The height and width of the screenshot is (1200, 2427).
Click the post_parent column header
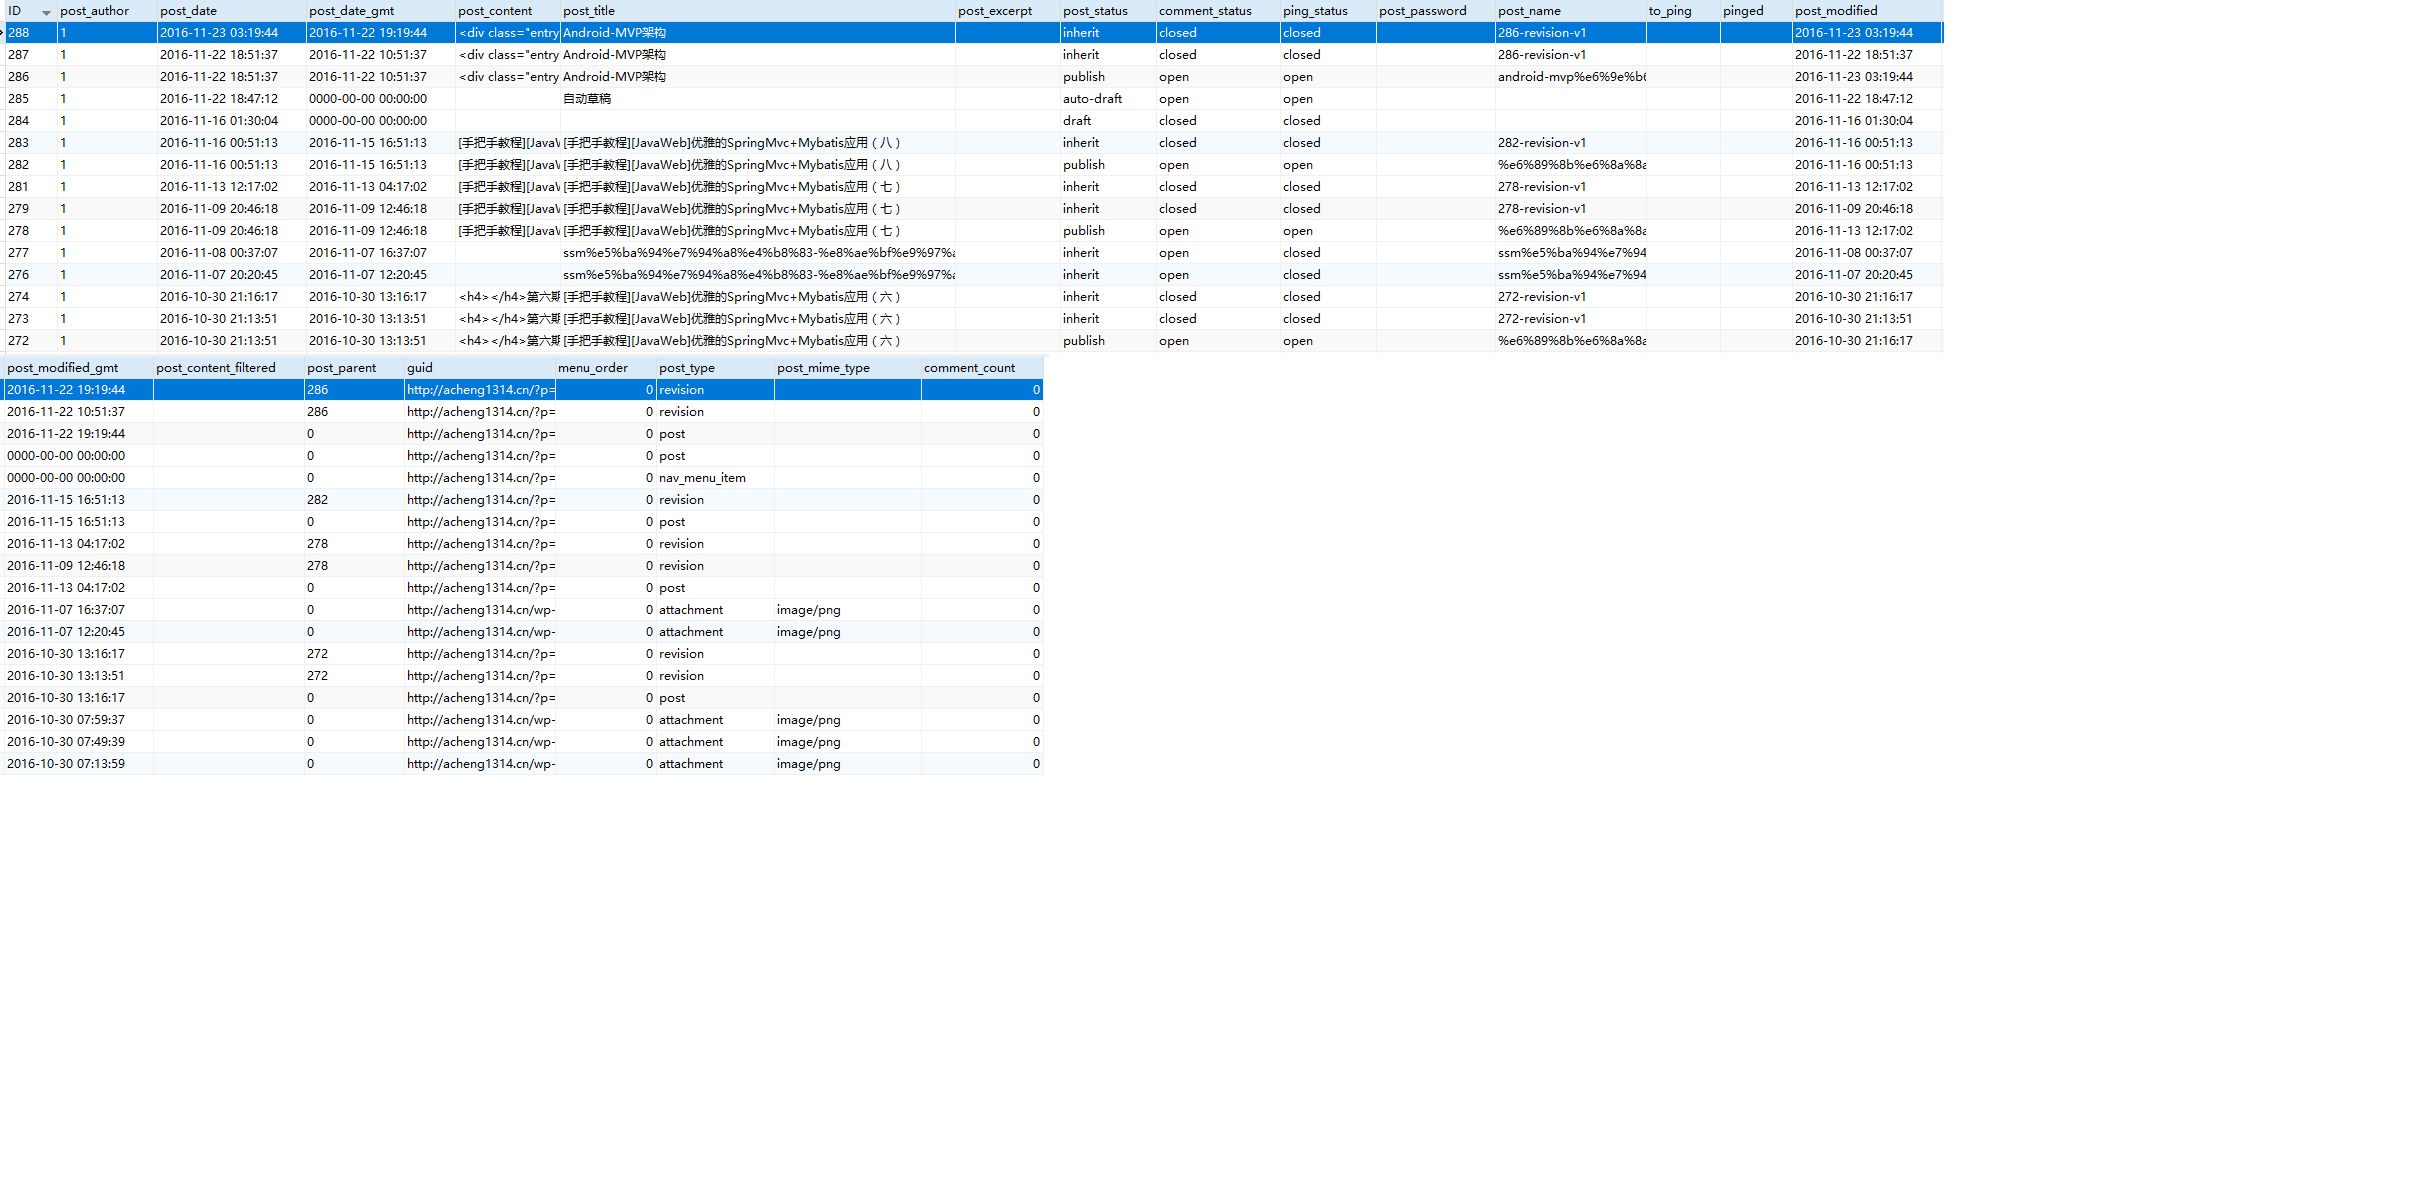(341, 368)
